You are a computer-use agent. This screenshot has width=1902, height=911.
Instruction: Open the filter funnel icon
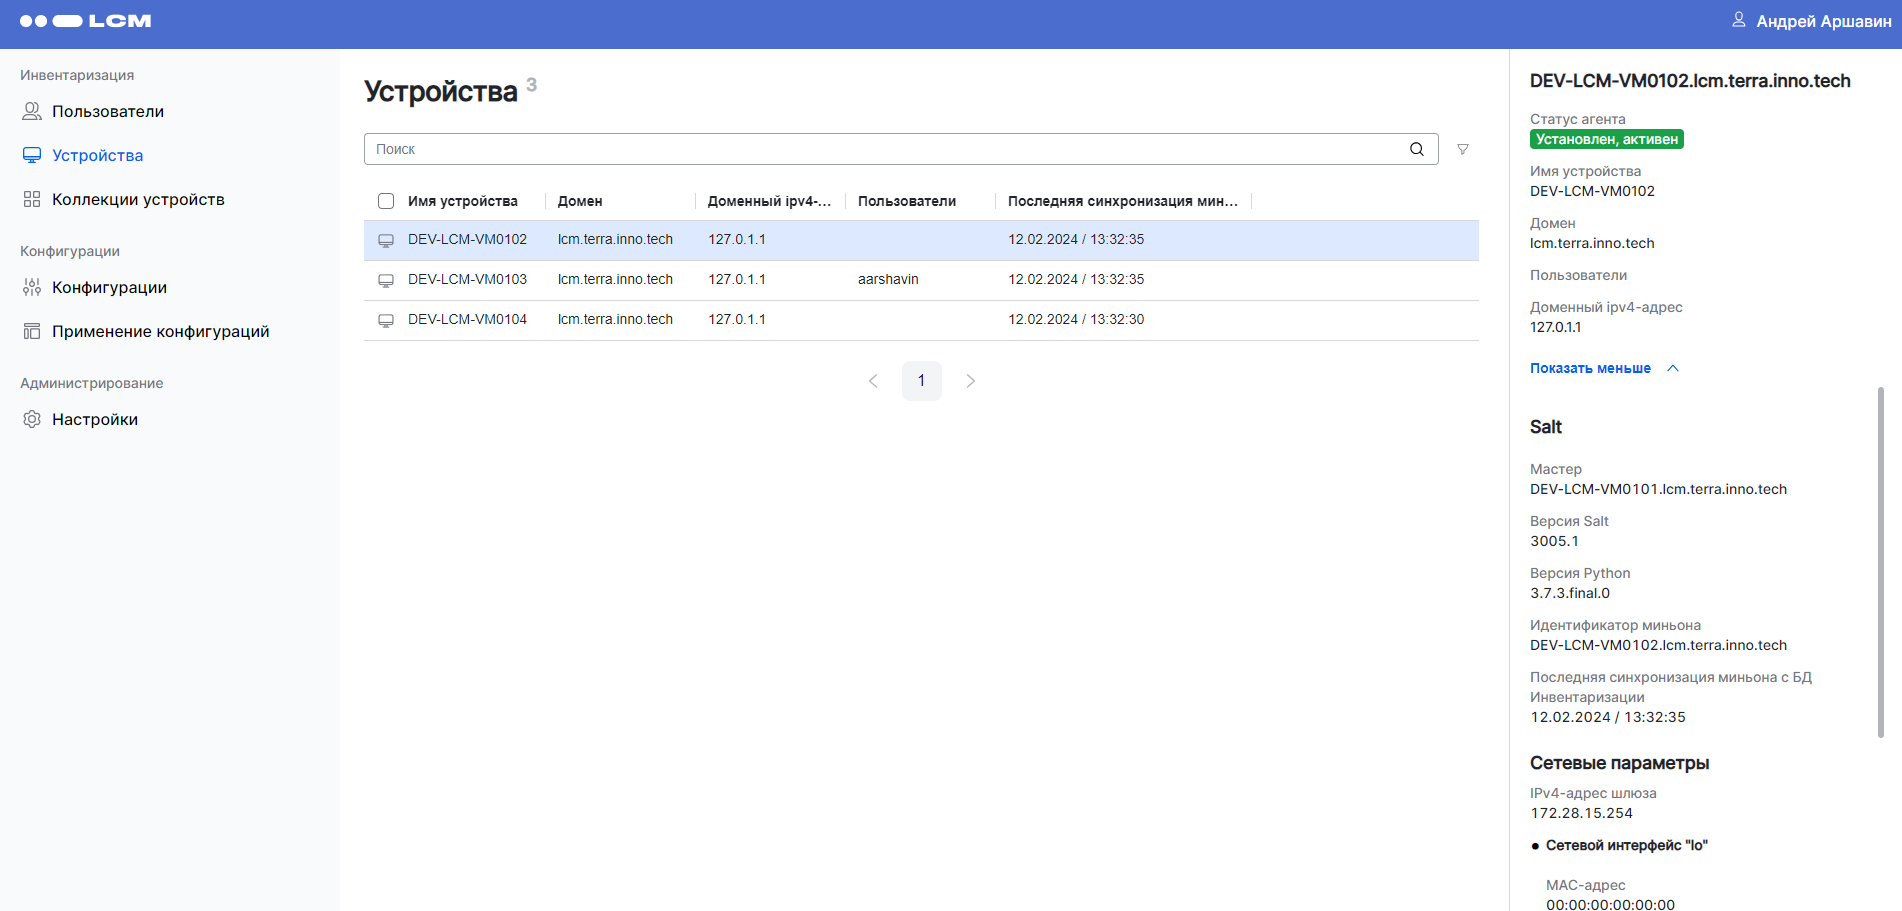(1462, 149)
